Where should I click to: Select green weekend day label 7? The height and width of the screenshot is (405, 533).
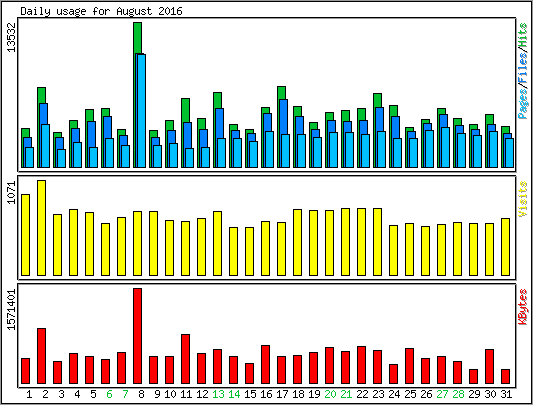pos(125,394)
